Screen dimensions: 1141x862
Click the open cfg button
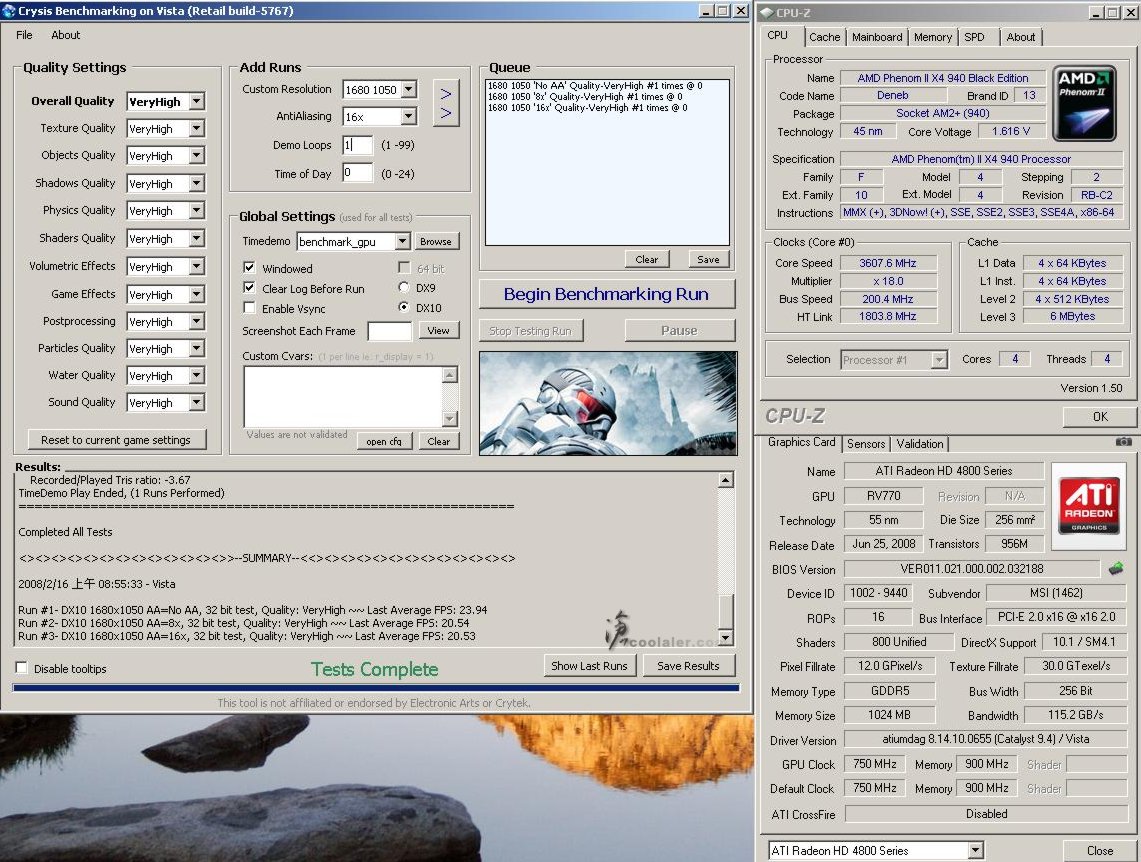pyautogui.click(x=384, y=441)
